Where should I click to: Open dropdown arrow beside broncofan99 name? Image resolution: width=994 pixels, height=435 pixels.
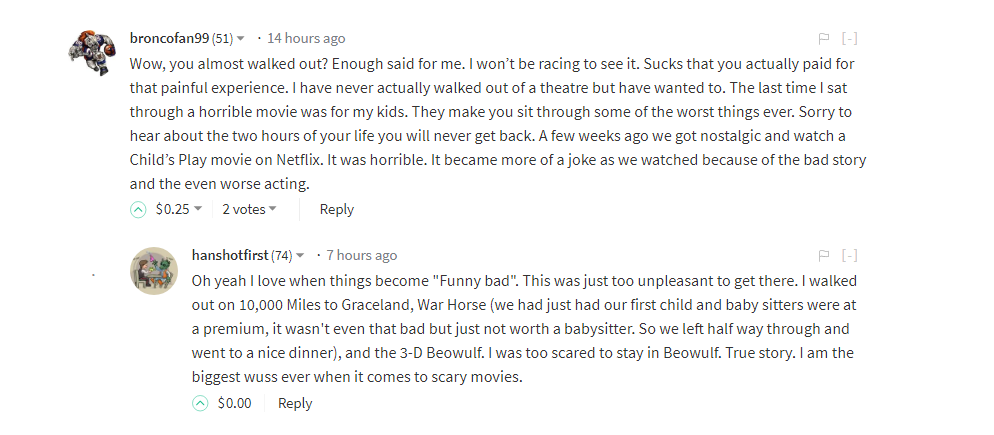(x=241, y=39)
